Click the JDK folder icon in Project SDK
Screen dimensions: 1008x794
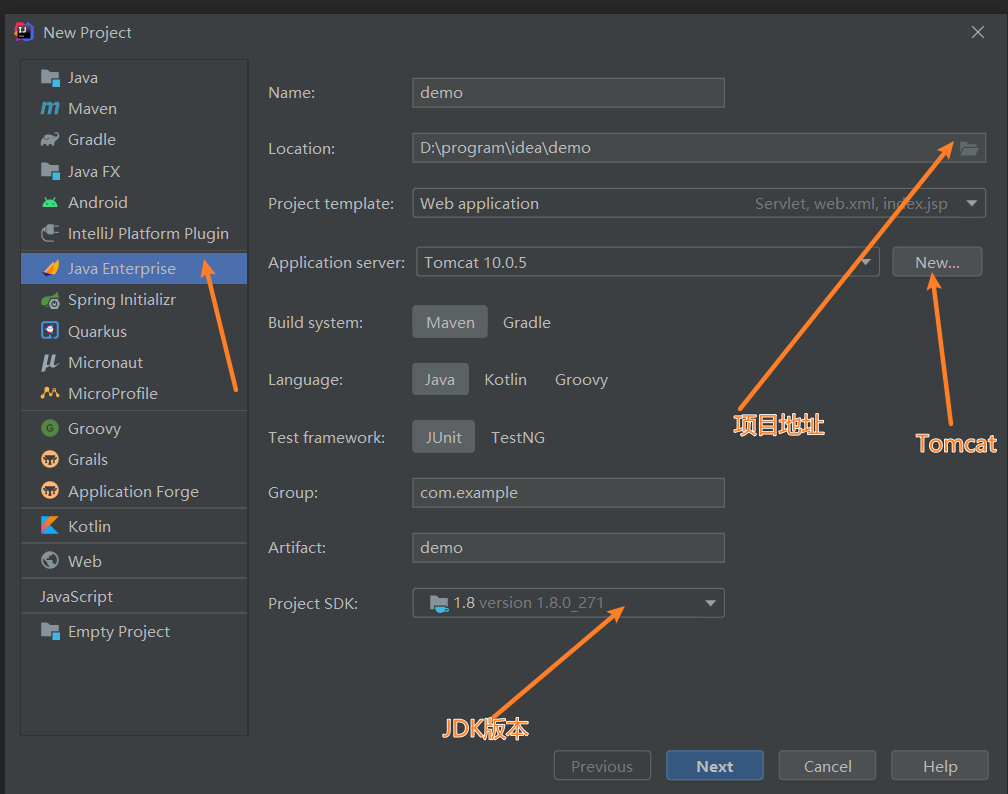[439, 604]
